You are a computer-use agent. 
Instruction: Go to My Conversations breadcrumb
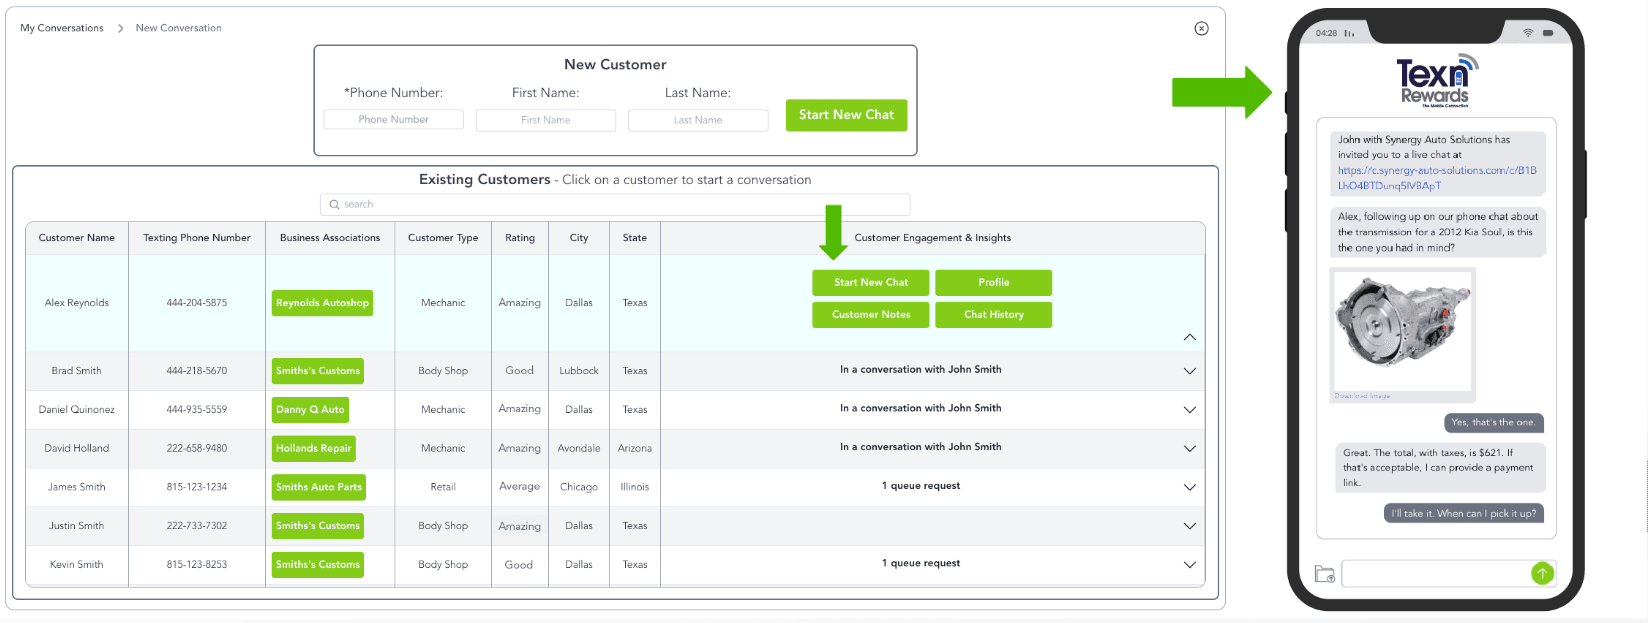click(62, 28)
